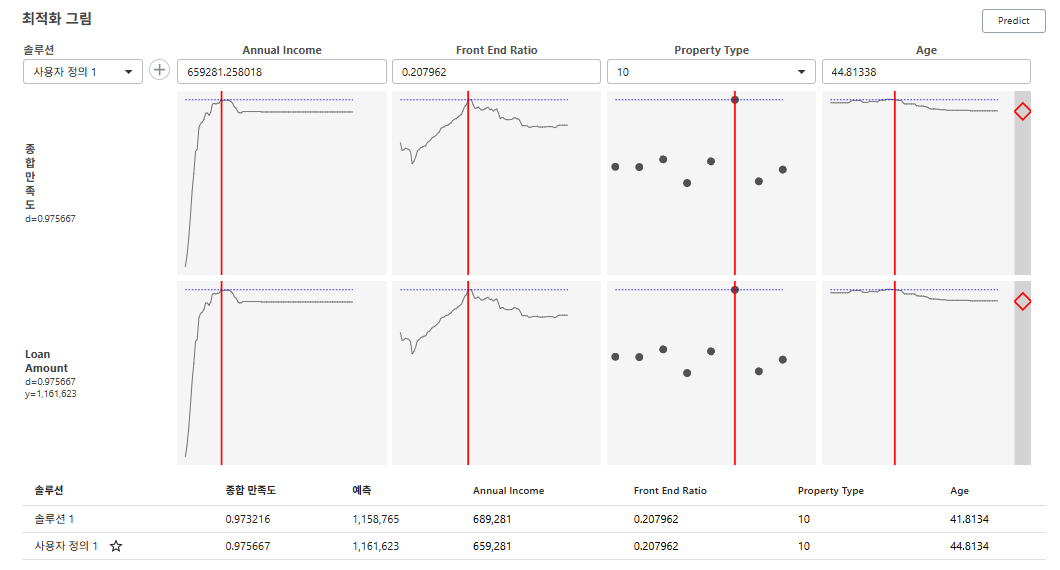Click the 예측 column header
The image size is (1060, 570).
click(362, 491)
